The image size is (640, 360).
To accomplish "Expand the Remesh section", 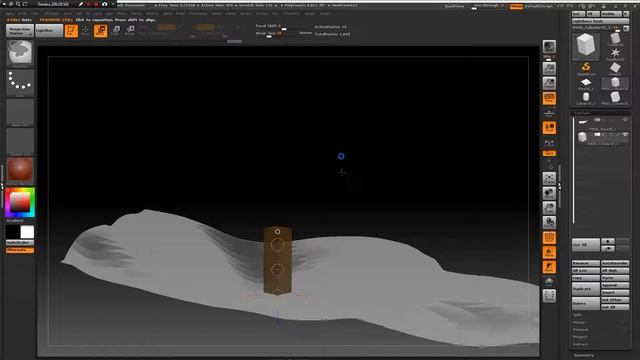I will click(580, 329).
